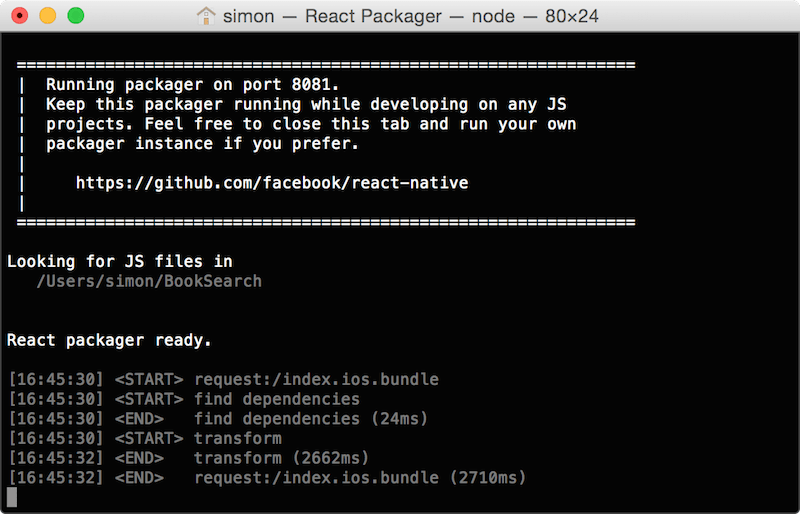Viewport: 800px width, 514px height.
Task: Click the top equals-sign separator of the banner
Action: pyautogui.click(x=326, y=65)
